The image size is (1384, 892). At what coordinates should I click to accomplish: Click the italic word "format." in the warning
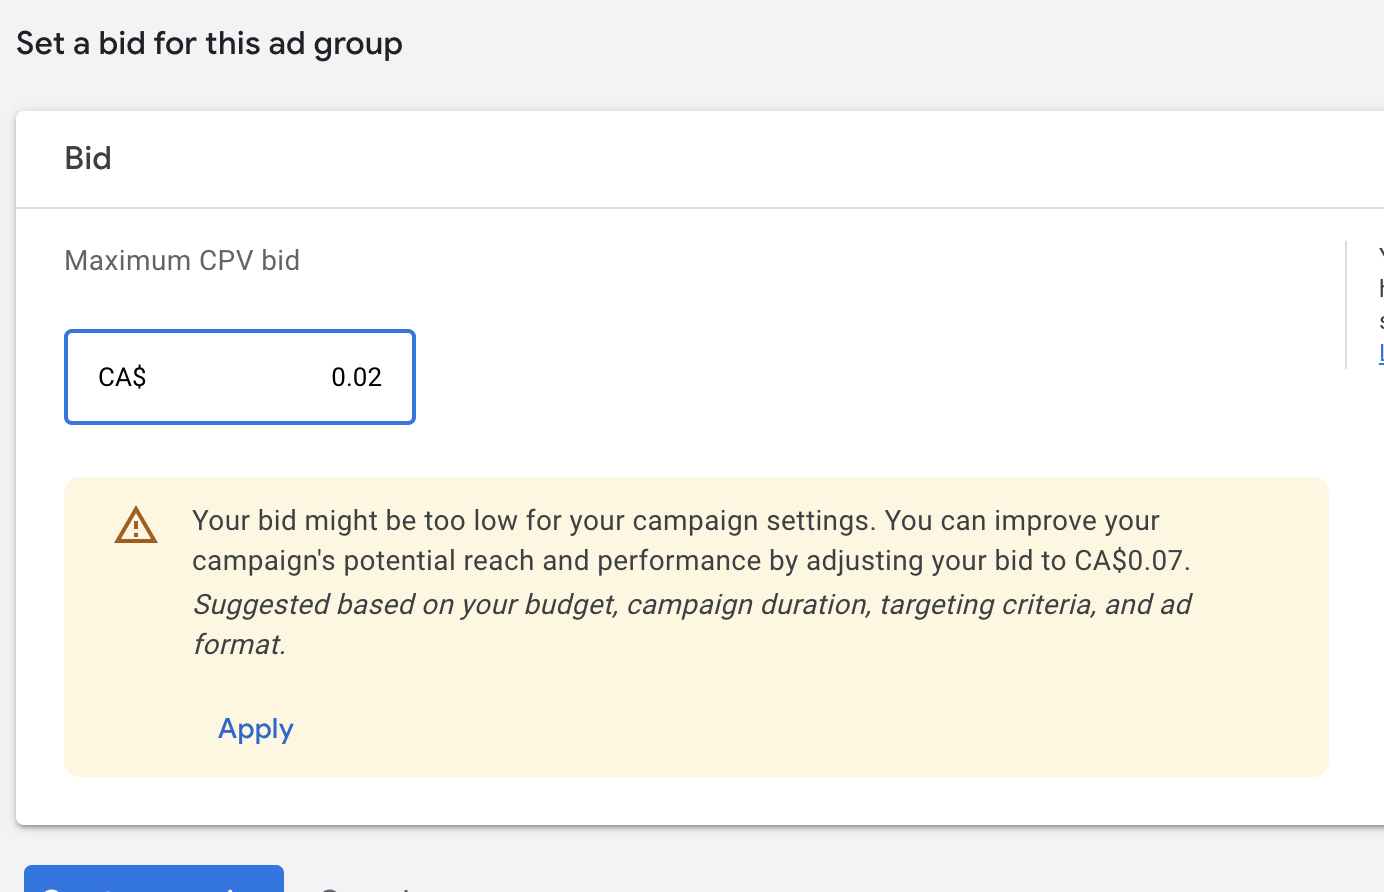[x=240, y=645]
